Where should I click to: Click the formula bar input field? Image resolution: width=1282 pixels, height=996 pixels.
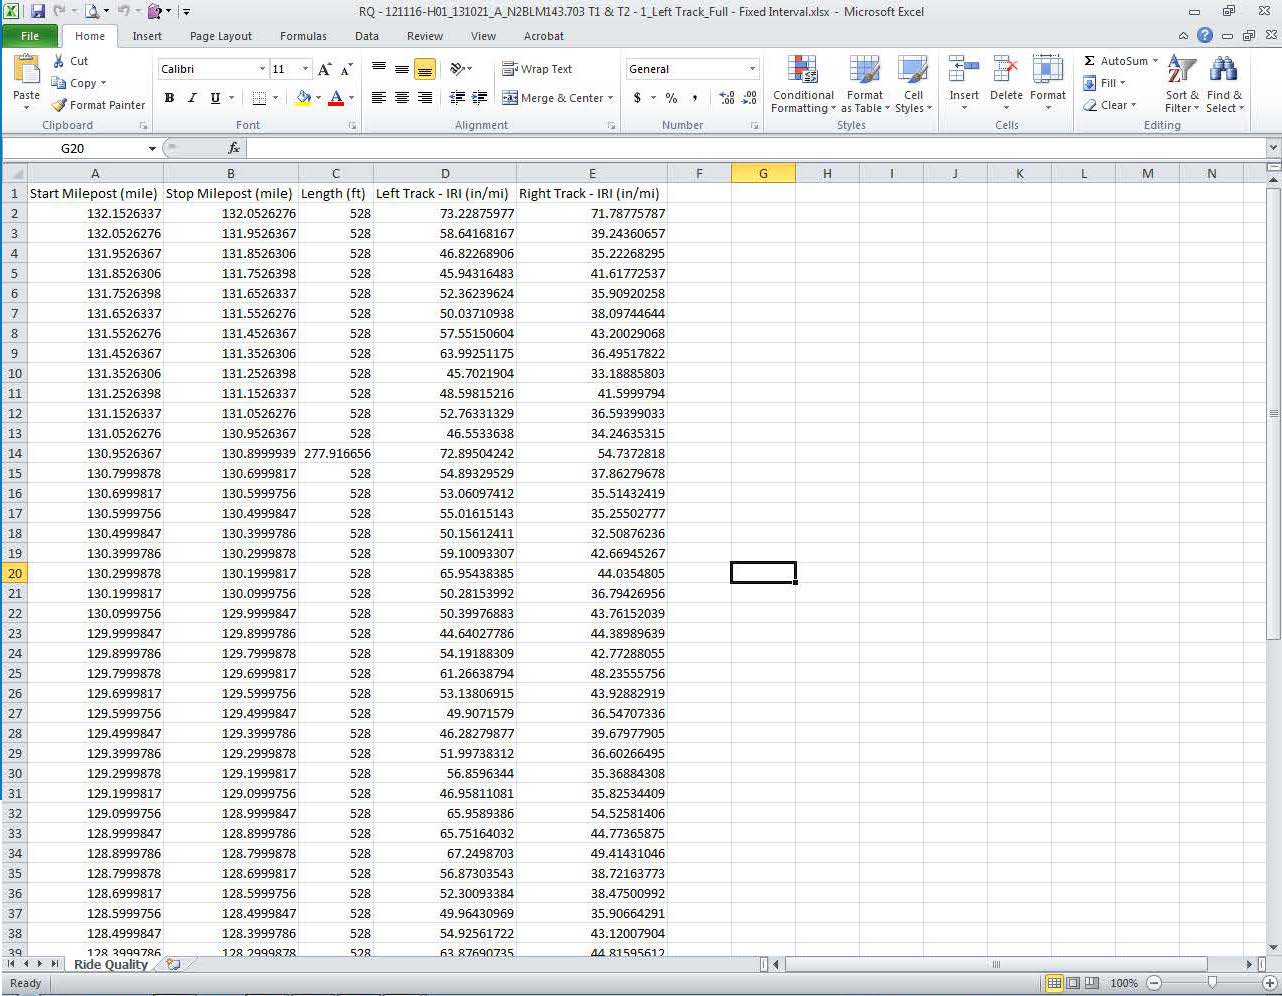click(755, 148)
